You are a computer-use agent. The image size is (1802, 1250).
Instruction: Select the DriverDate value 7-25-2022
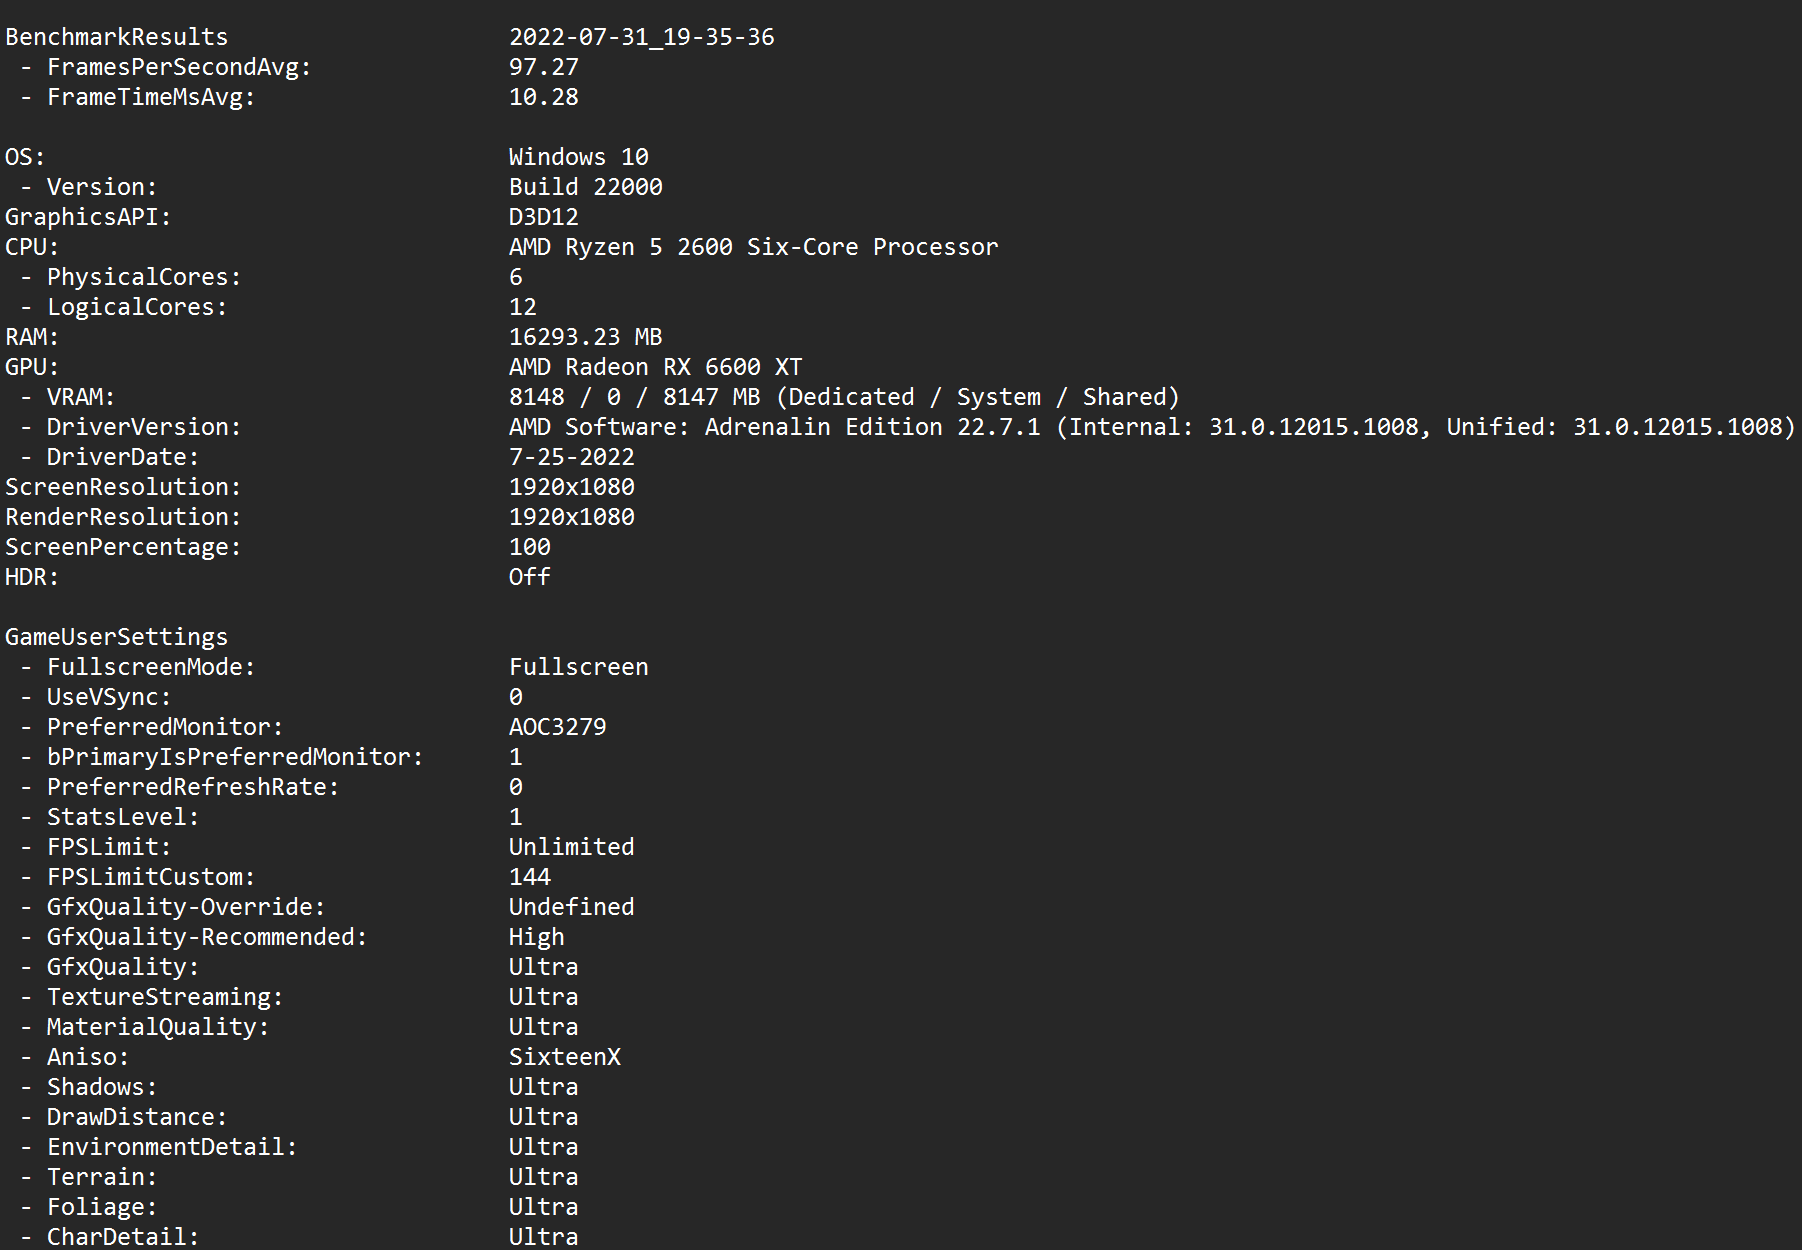point(571,457)
